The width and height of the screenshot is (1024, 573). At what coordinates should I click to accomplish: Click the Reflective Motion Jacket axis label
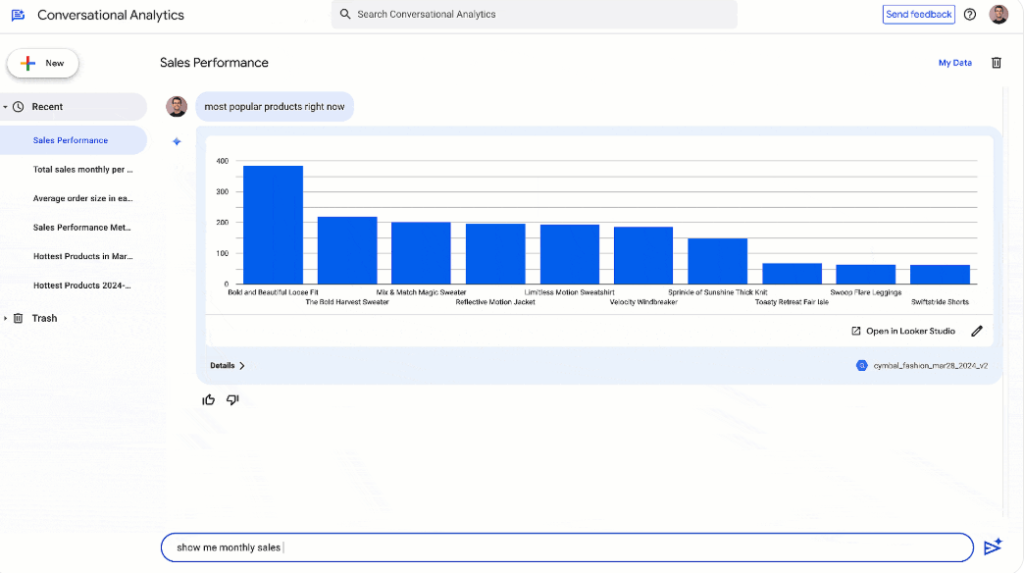[495, 302]
